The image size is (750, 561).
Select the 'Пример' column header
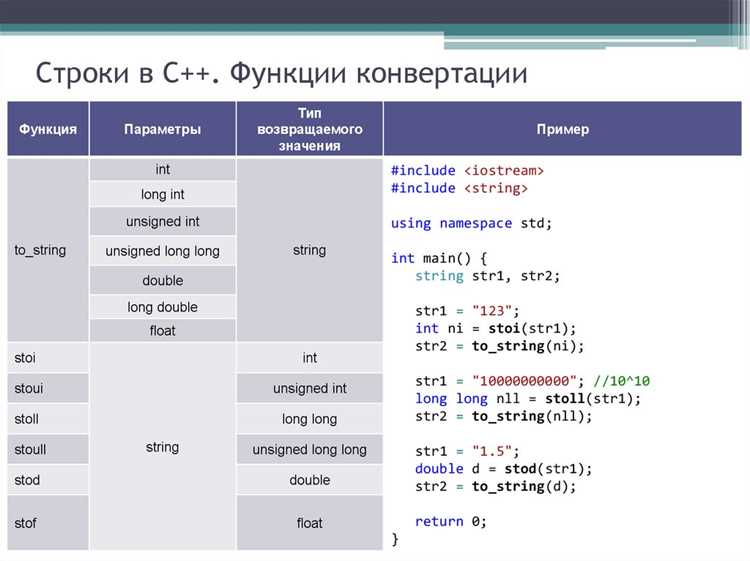point(562,129)
